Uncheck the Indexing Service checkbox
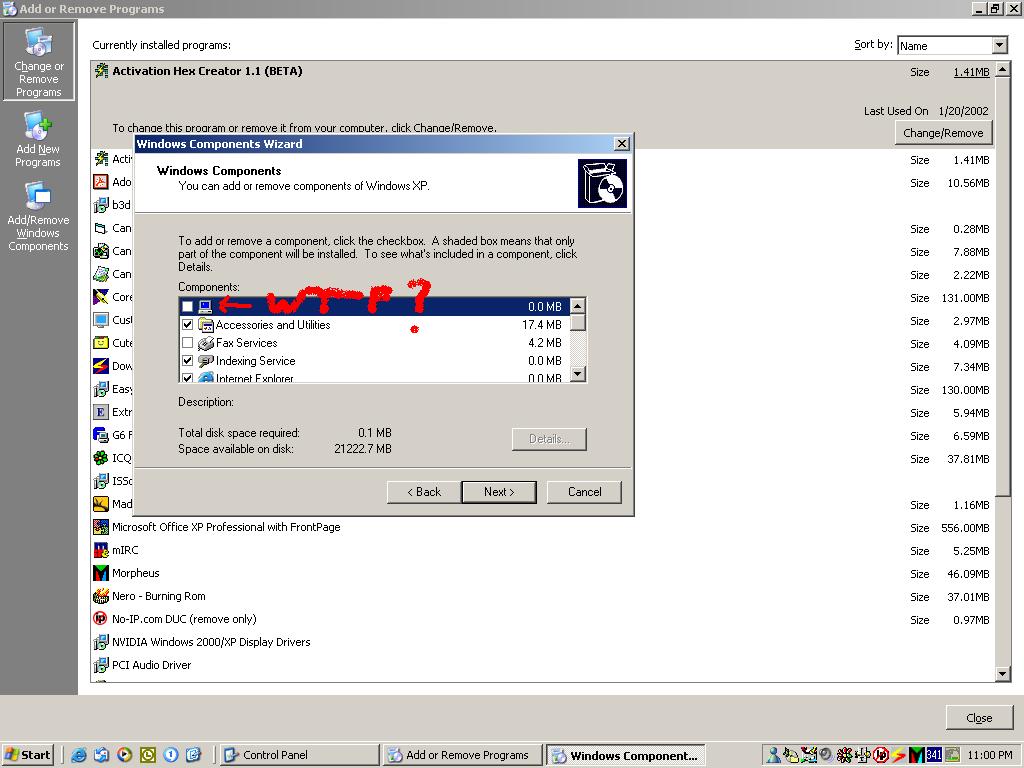Viewport: 1024px width, 768px height. pyautogui.click(x=187, y=360)
